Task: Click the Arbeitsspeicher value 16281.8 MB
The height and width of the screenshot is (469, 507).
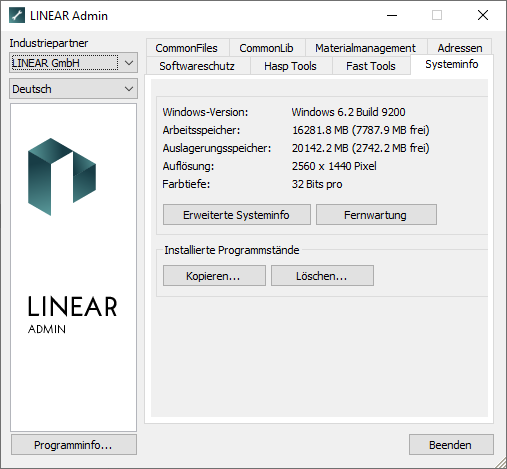Action: tap(361, 130)
